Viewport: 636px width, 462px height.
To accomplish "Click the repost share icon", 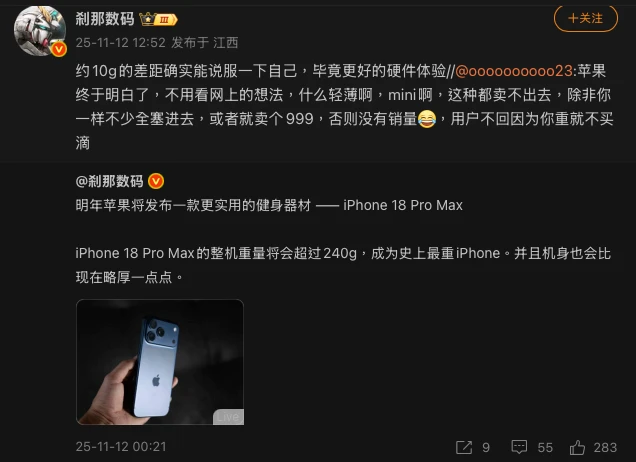I will (x=464, y=447).
